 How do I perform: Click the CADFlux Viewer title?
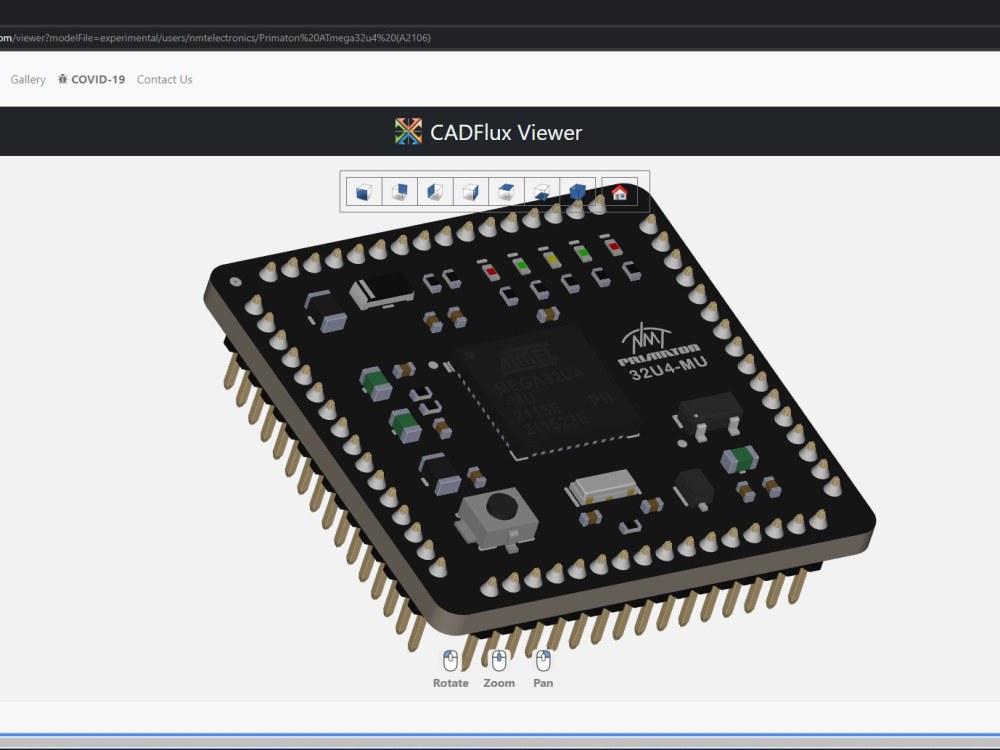point(506,133)
